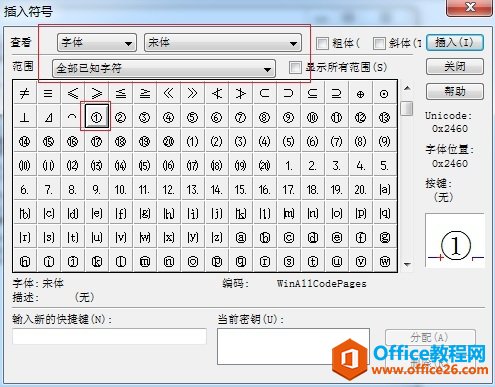
Task: Enable the italic (斜体) checkbox
Action: [379, 43]
